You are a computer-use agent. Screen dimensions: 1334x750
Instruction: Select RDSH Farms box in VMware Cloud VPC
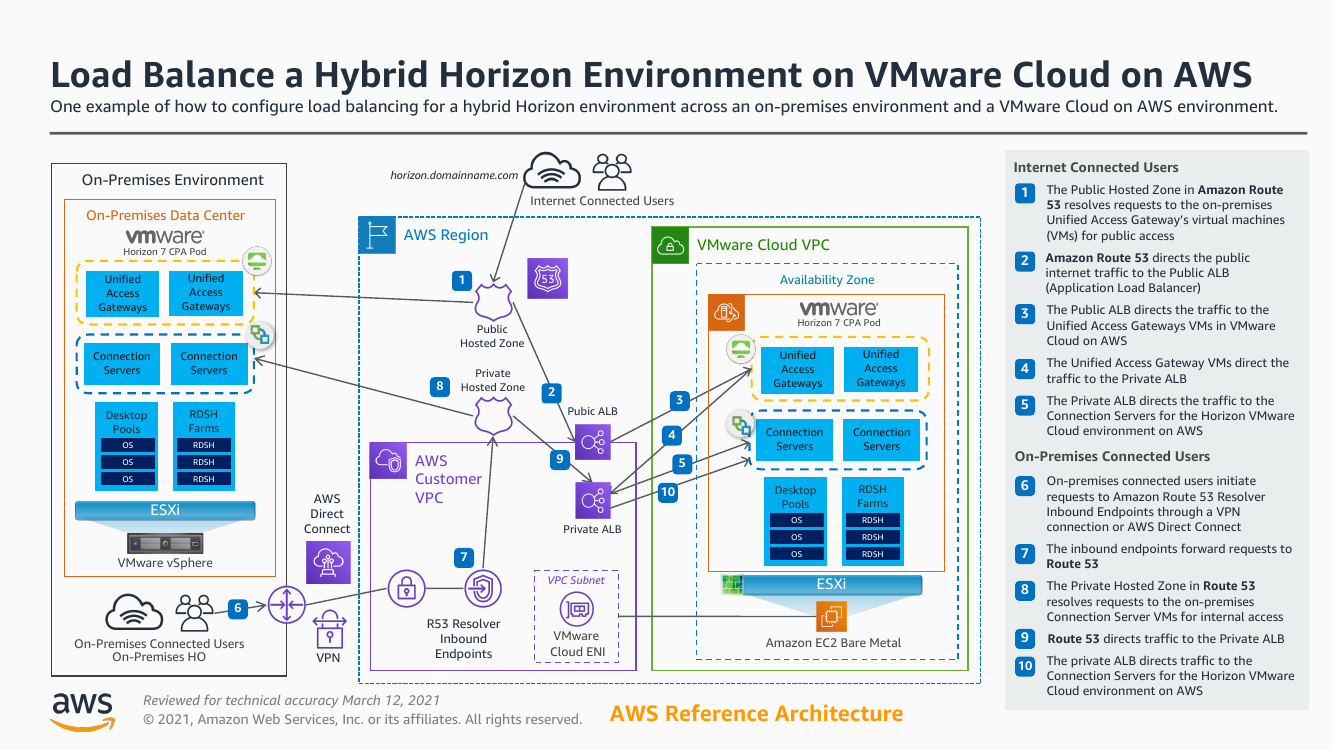tap(873, 521)
